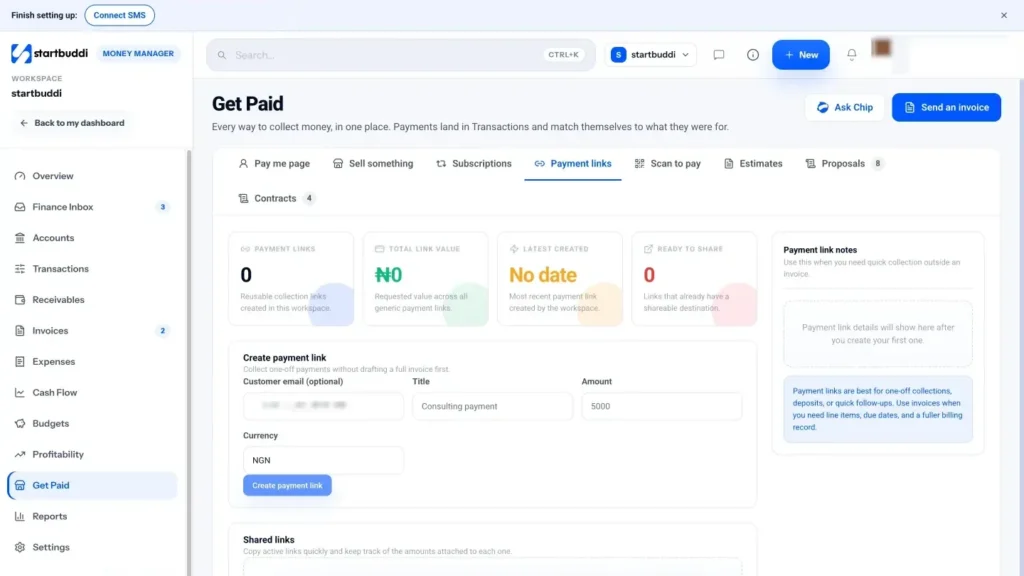Click the Proposals tab icon
This screenshot has width=1024, height=576.
810,163
